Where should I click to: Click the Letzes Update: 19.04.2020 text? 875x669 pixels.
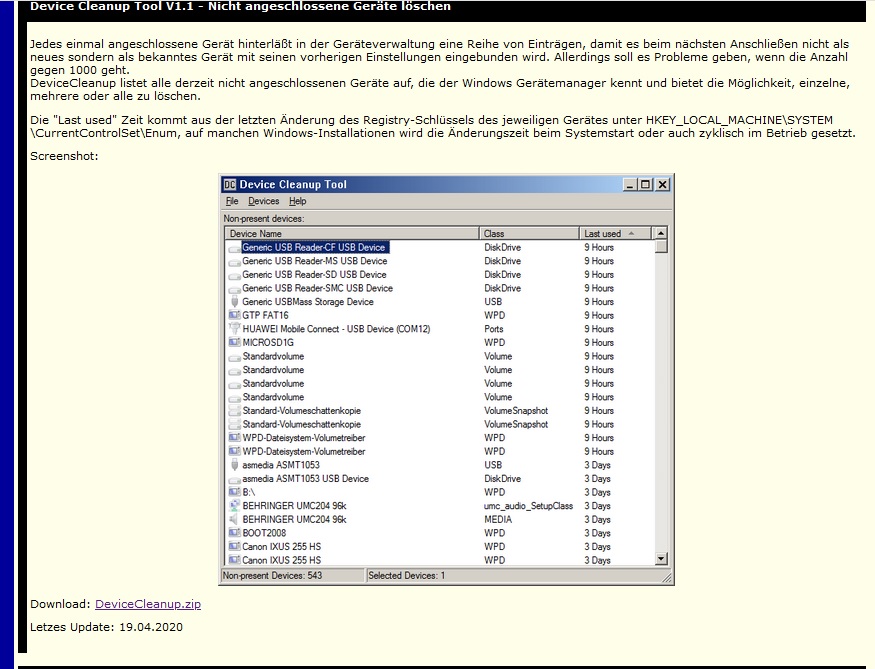[107, 627]
